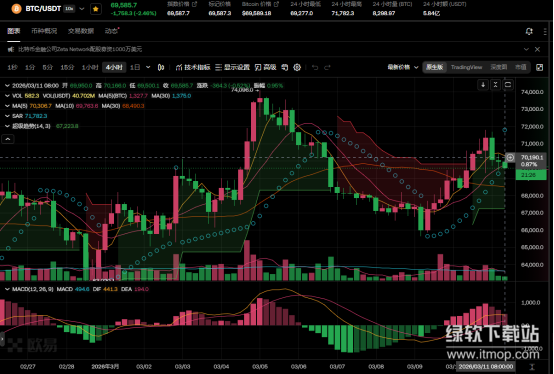Open the 显示设置 display settings
Viewport: 554px width, 374px height.
(x=232, y=67)
